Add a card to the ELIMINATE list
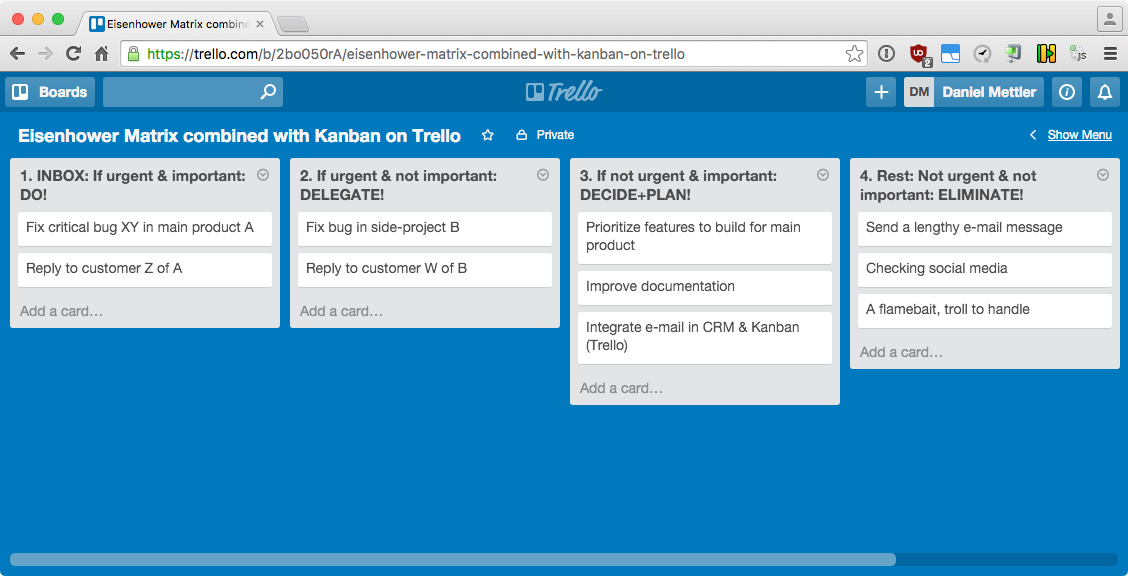Viewport: 1128px width, 576px height. [901, 352]
